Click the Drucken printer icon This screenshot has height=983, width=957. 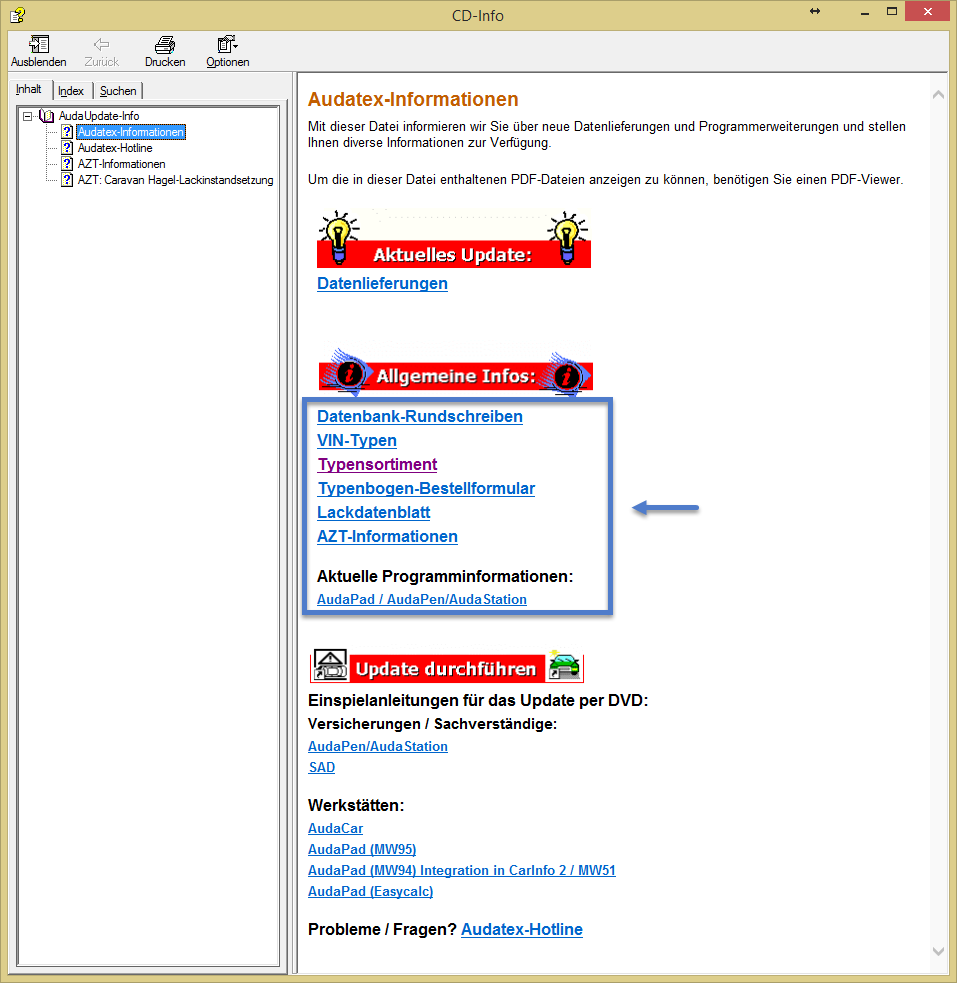[x=165, y=45]
